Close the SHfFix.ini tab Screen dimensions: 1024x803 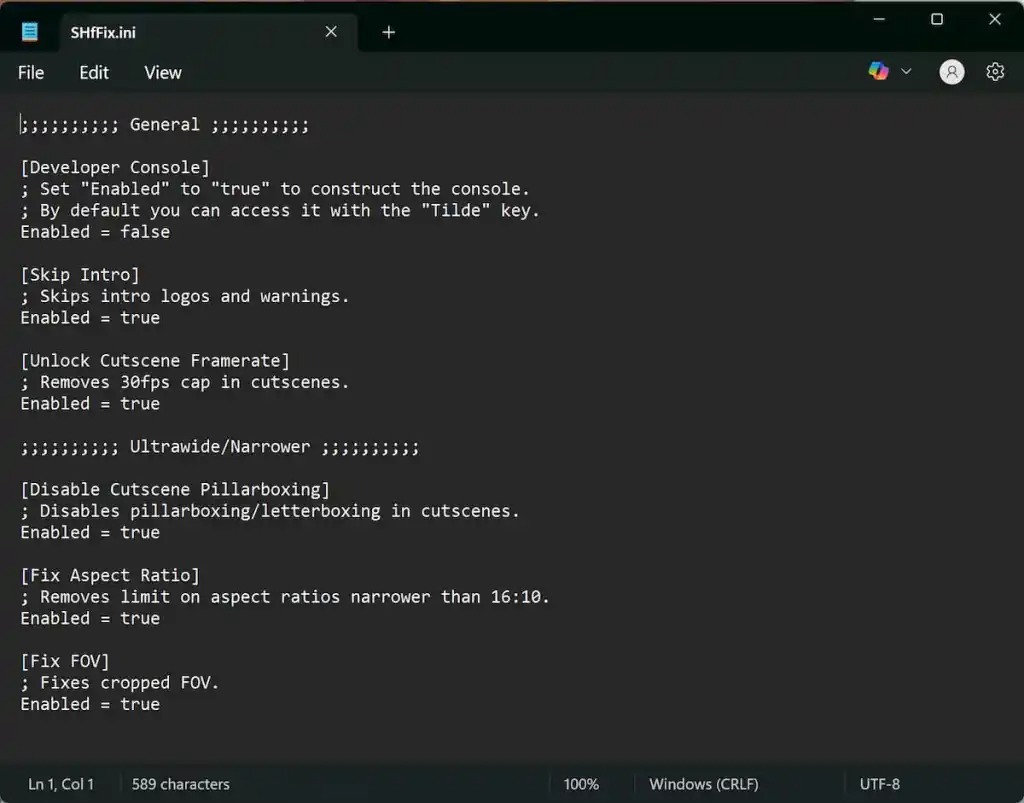[x=331, y=32]
